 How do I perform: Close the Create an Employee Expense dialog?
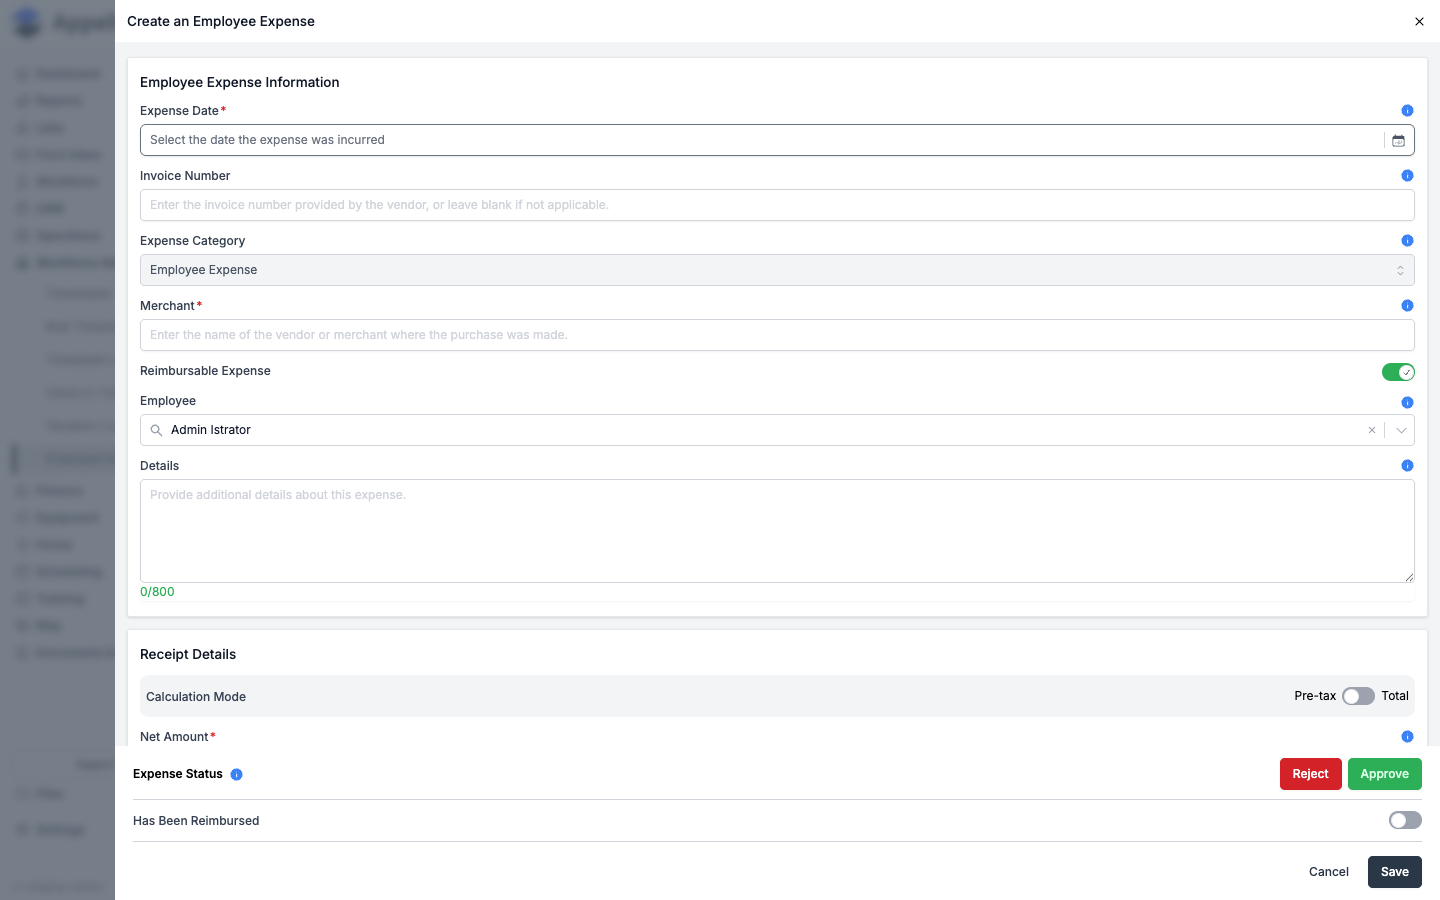coord(1419,22)
